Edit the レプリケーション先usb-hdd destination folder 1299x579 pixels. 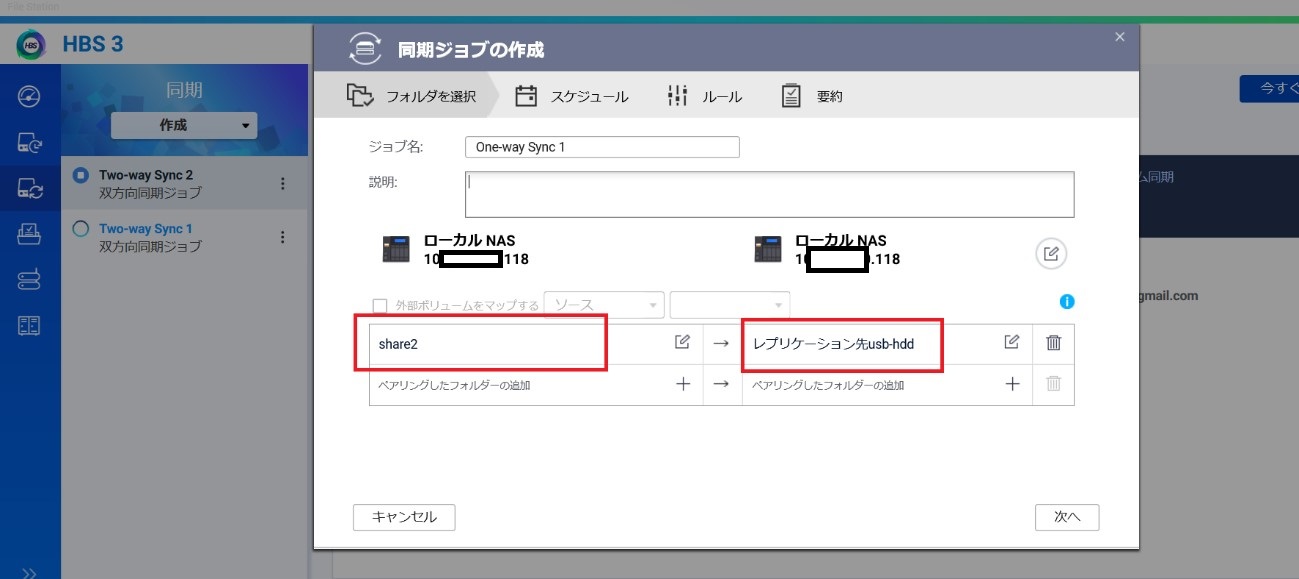pos(1011,343)
